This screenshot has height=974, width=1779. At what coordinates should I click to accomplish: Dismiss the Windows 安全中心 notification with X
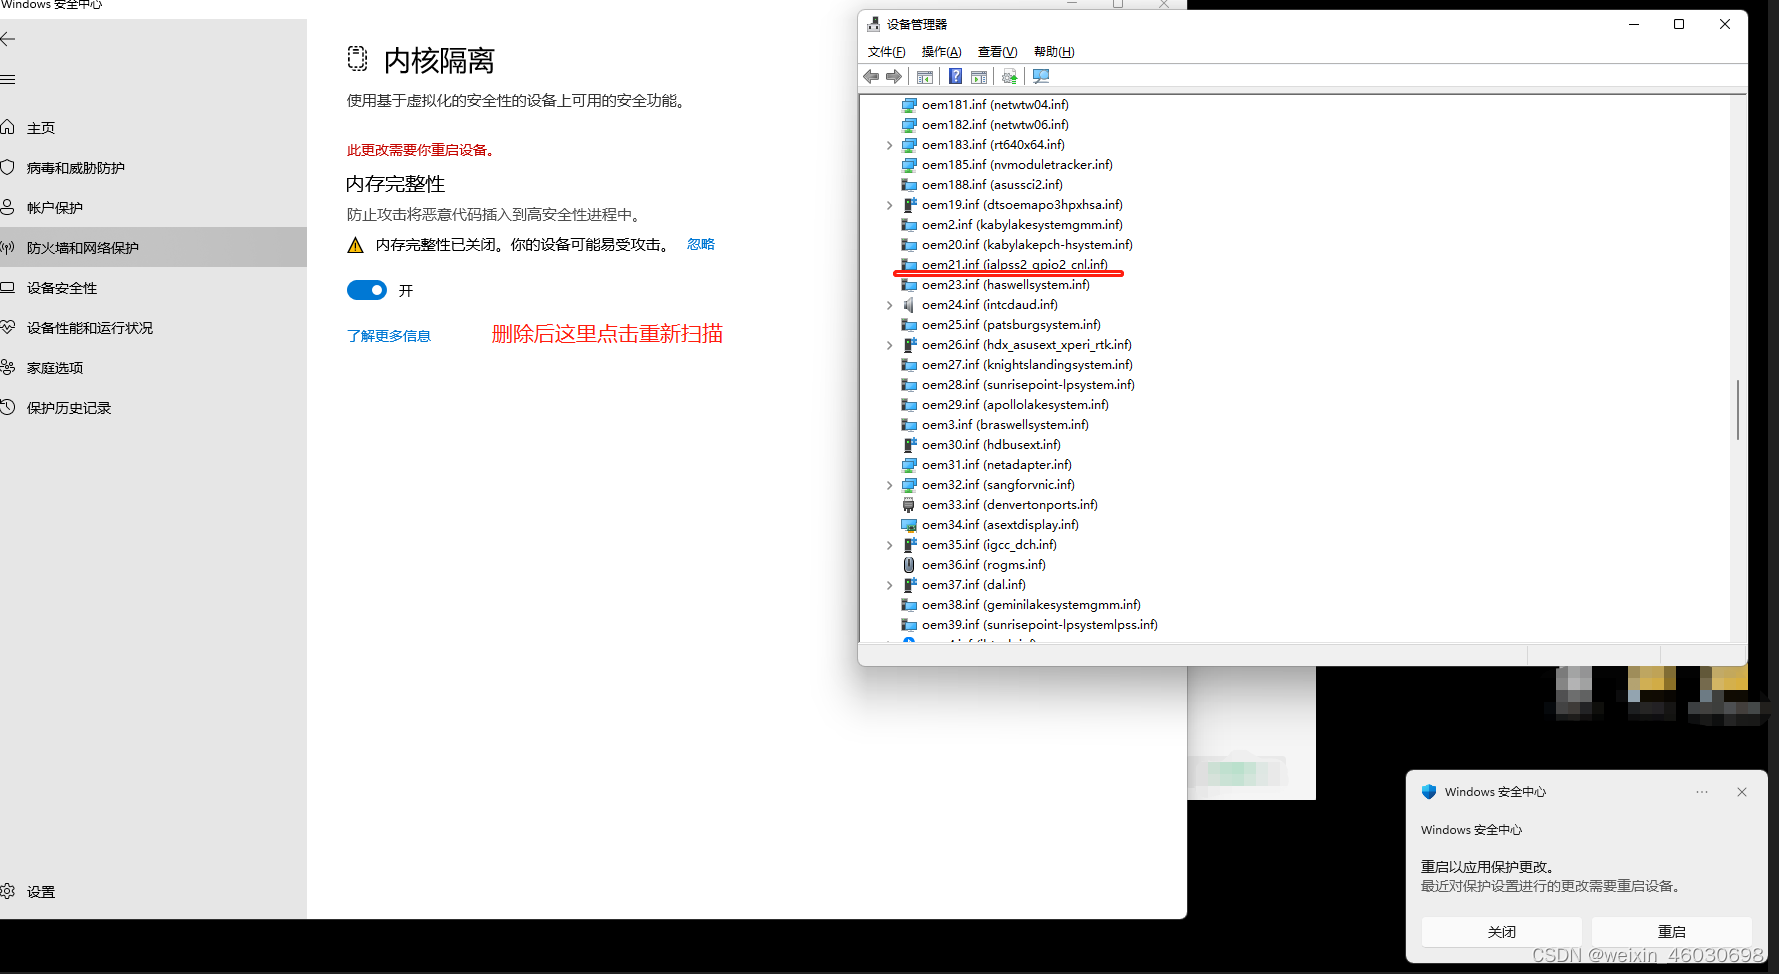point(1742,792)
